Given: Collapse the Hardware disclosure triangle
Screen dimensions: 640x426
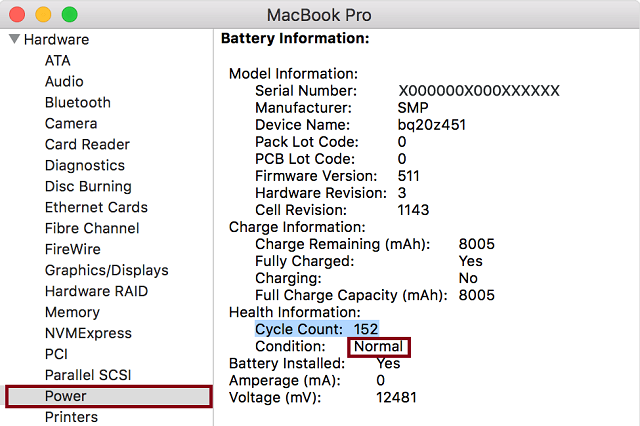Looking at the screenshot, I should pos(14,39).
